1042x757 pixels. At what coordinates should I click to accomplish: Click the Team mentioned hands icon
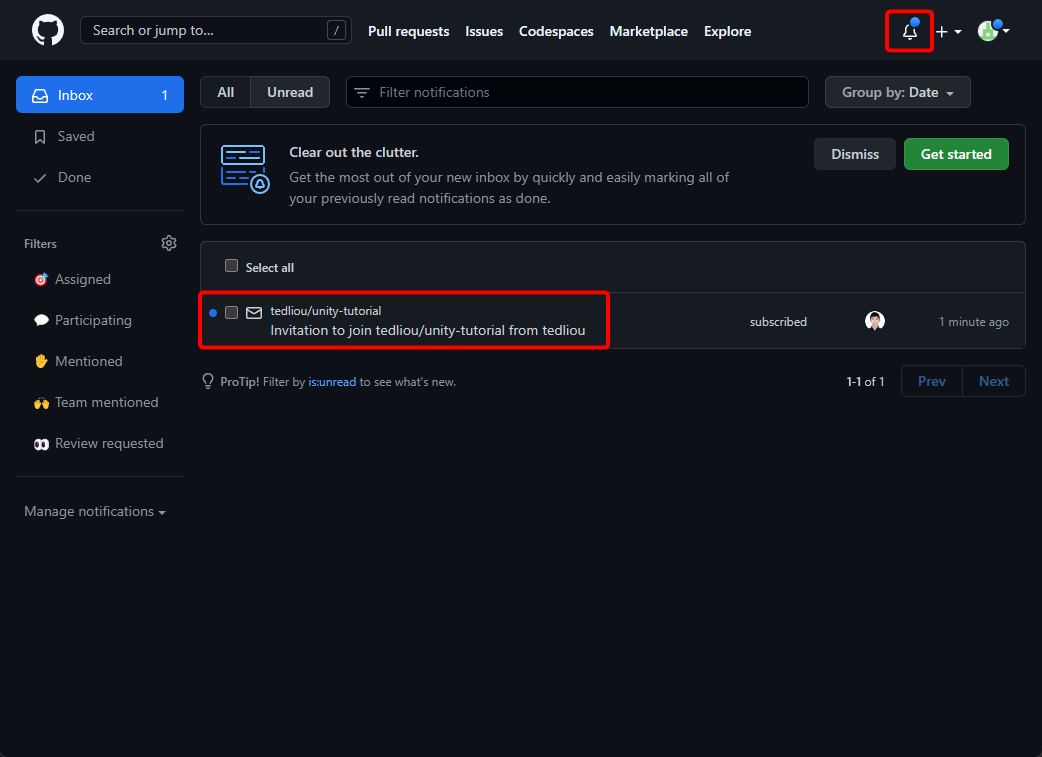pyautogui.click(x=41, y=403)
